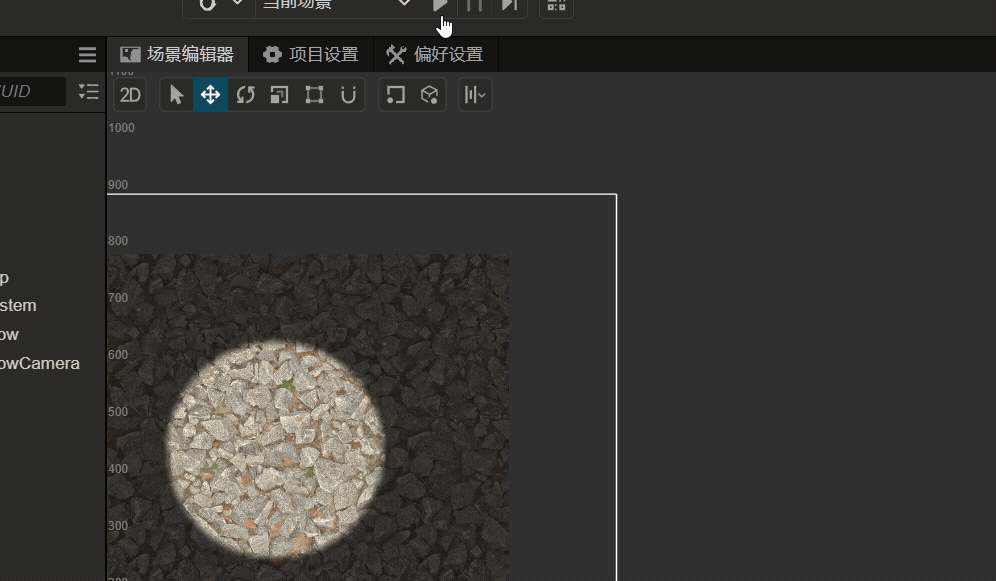Open the 当前场景 preview scene dropdown
The height and width of the screenshot is (581, 996).
click(x=337, y=4)
